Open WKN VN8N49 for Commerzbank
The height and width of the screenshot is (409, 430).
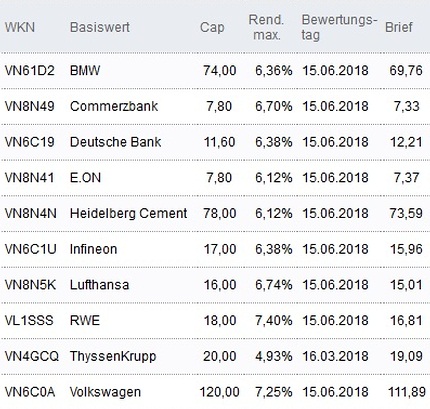point(30,106)
